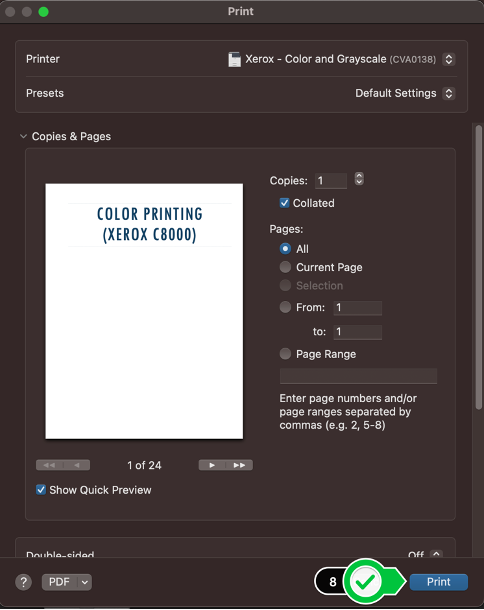Click the green zoom window button
This screenshot has width=484, height=610.
click(44, 12)
